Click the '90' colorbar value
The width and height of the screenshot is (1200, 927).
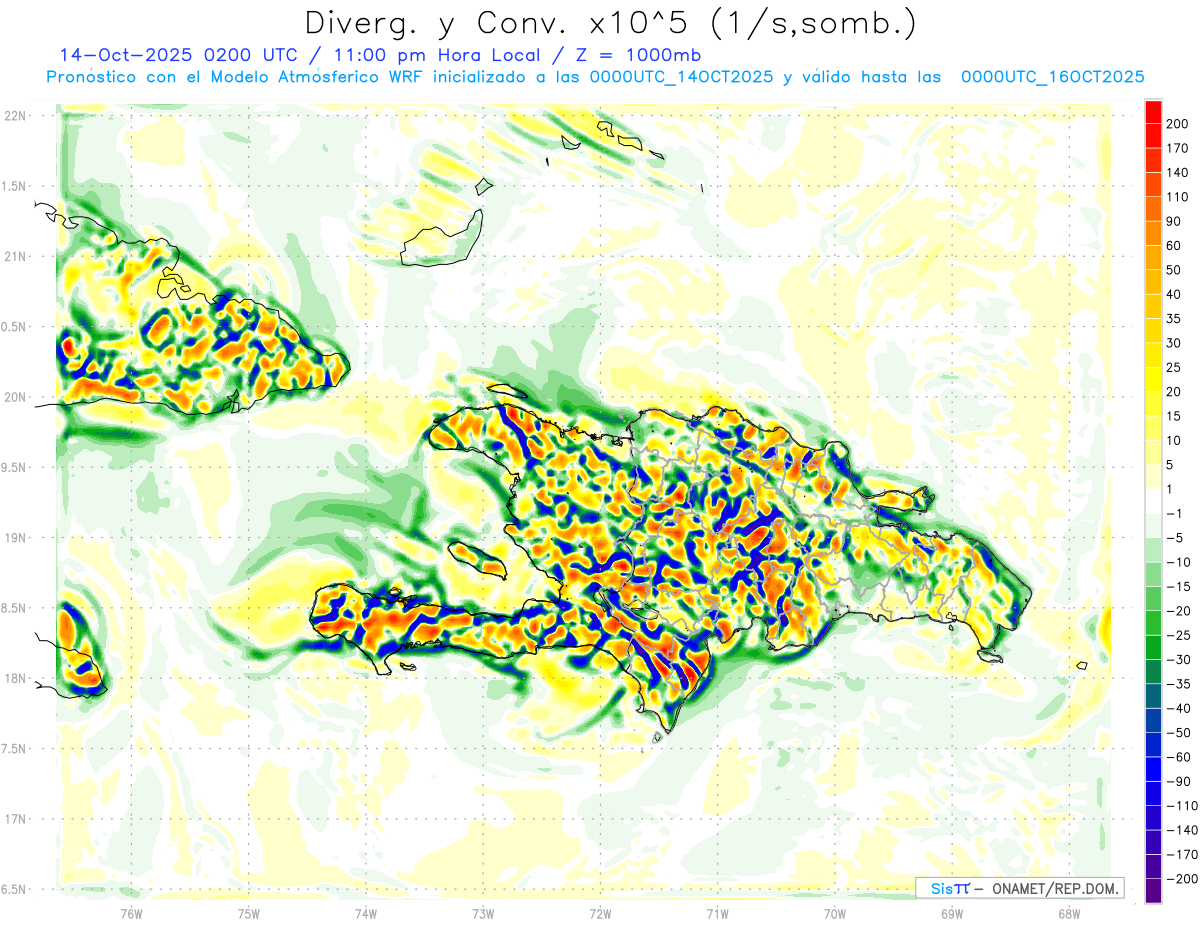click(x=1174, y=221)
